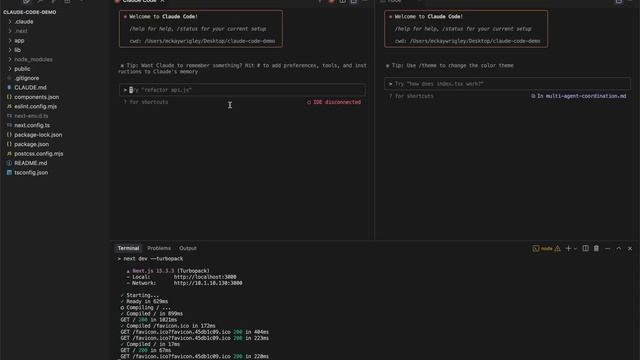
Task: Switch to the Terminal tab
Action: pyautogui.click(x=128, y=248)
